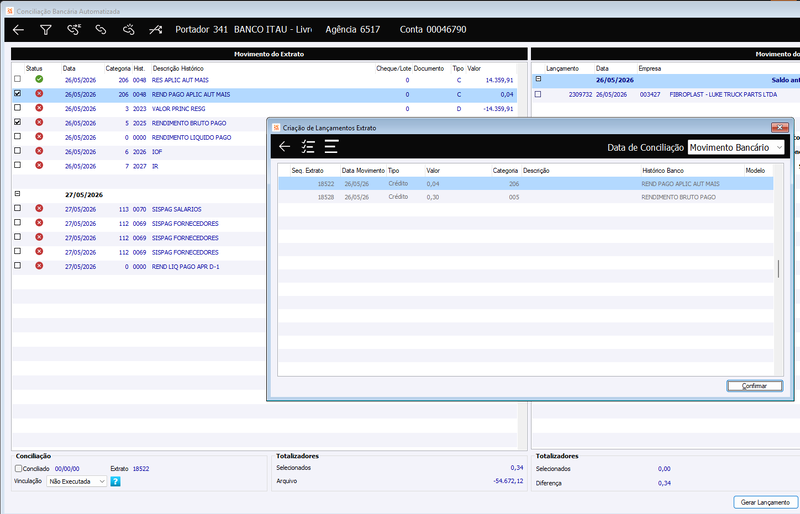Click the Categoria header in extrato grid

click(x=118, y=68)
